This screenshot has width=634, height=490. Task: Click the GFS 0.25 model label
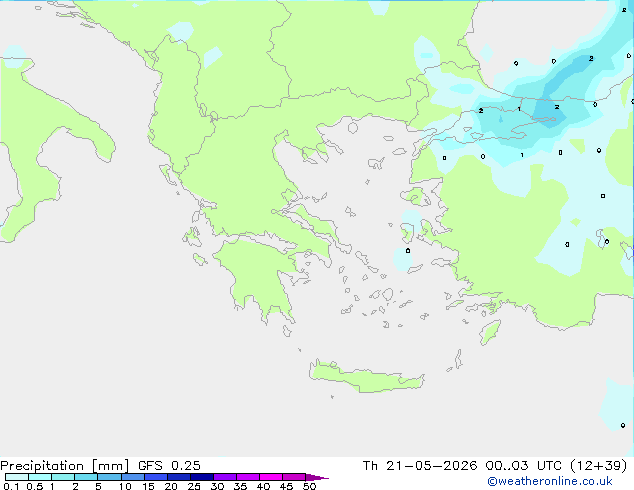[169, 466]
